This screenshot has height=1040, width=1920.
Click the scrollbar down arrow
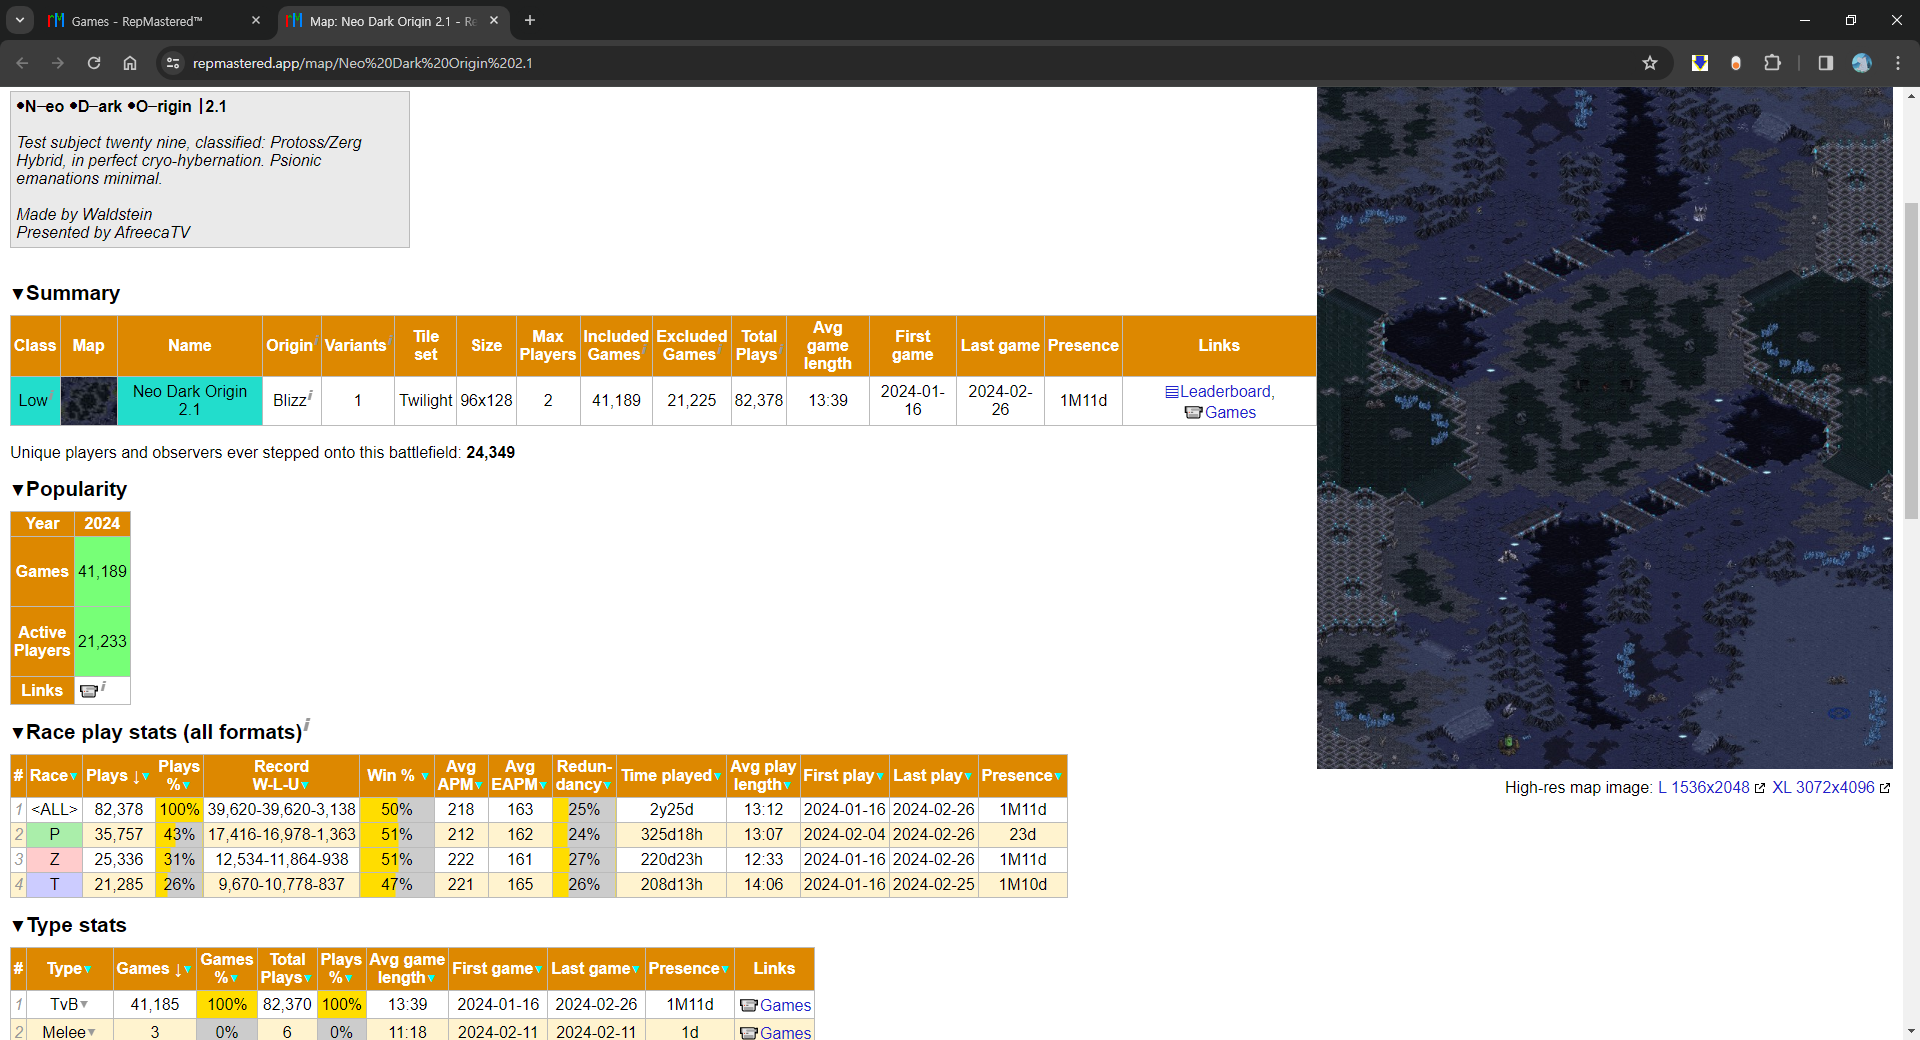coord(1911,1031)
